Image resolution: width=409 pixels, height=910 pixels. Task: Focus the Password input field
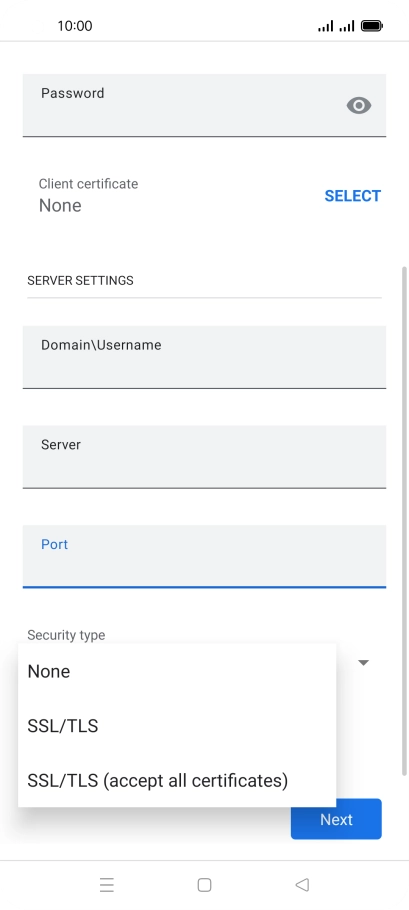(x=204, y=105)
